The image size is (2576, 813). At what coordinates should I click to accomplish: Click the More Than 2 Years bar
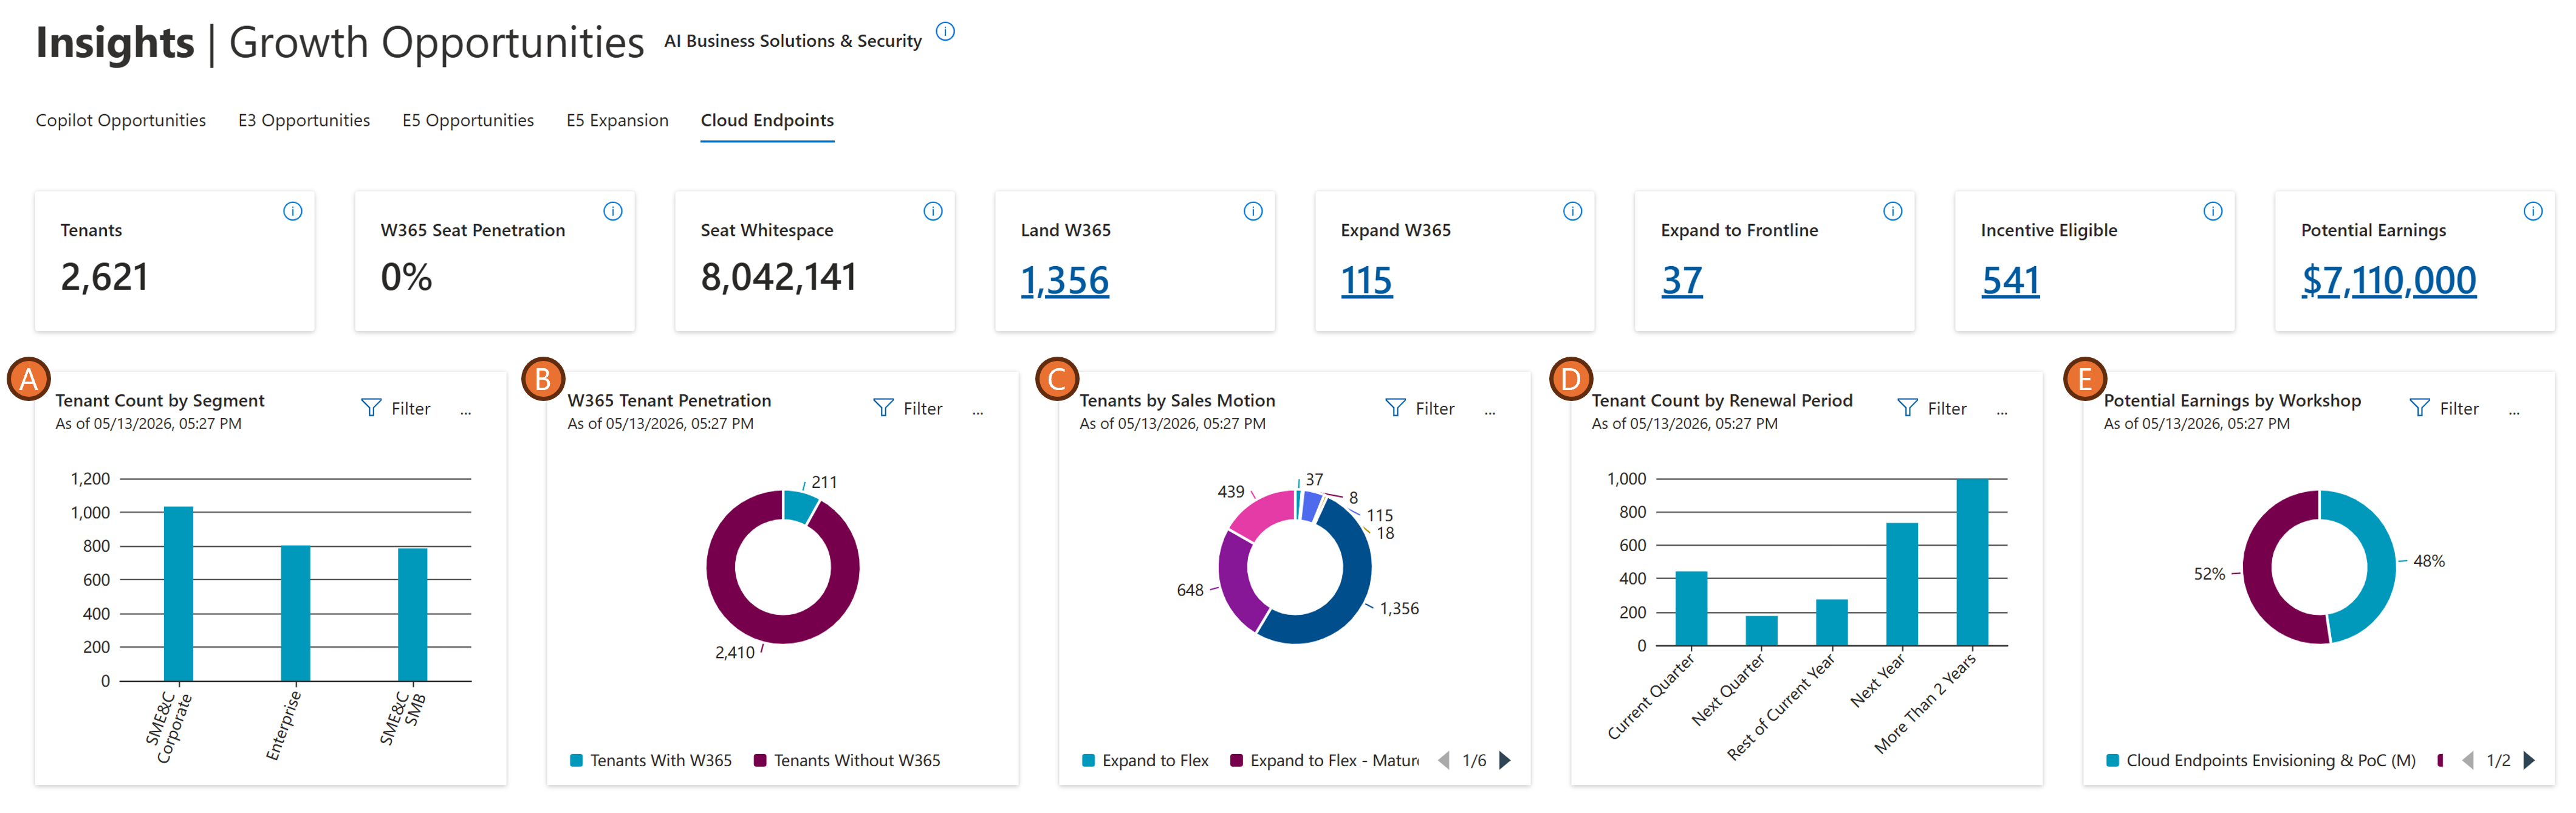coord(1972,562)
